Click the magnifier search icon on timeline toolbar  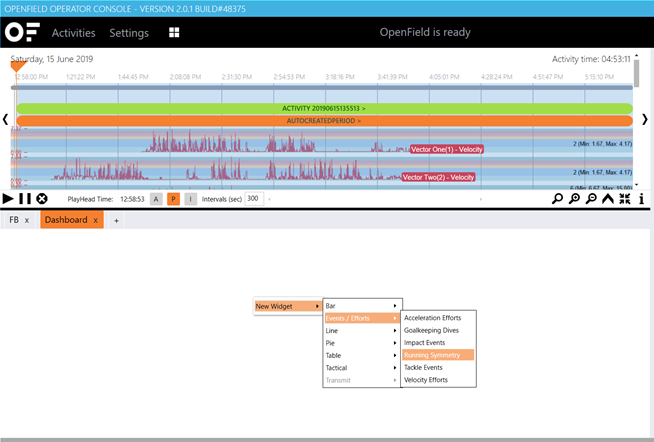557,198
